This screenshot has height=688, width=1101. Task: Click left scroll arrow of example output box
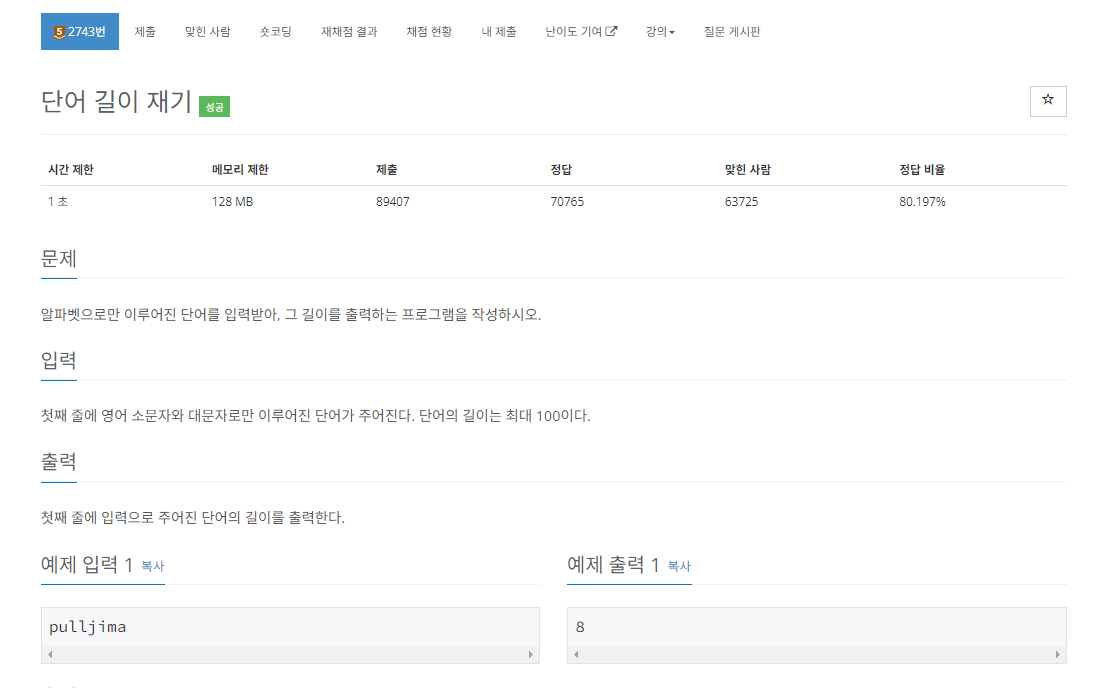[576, 654]
